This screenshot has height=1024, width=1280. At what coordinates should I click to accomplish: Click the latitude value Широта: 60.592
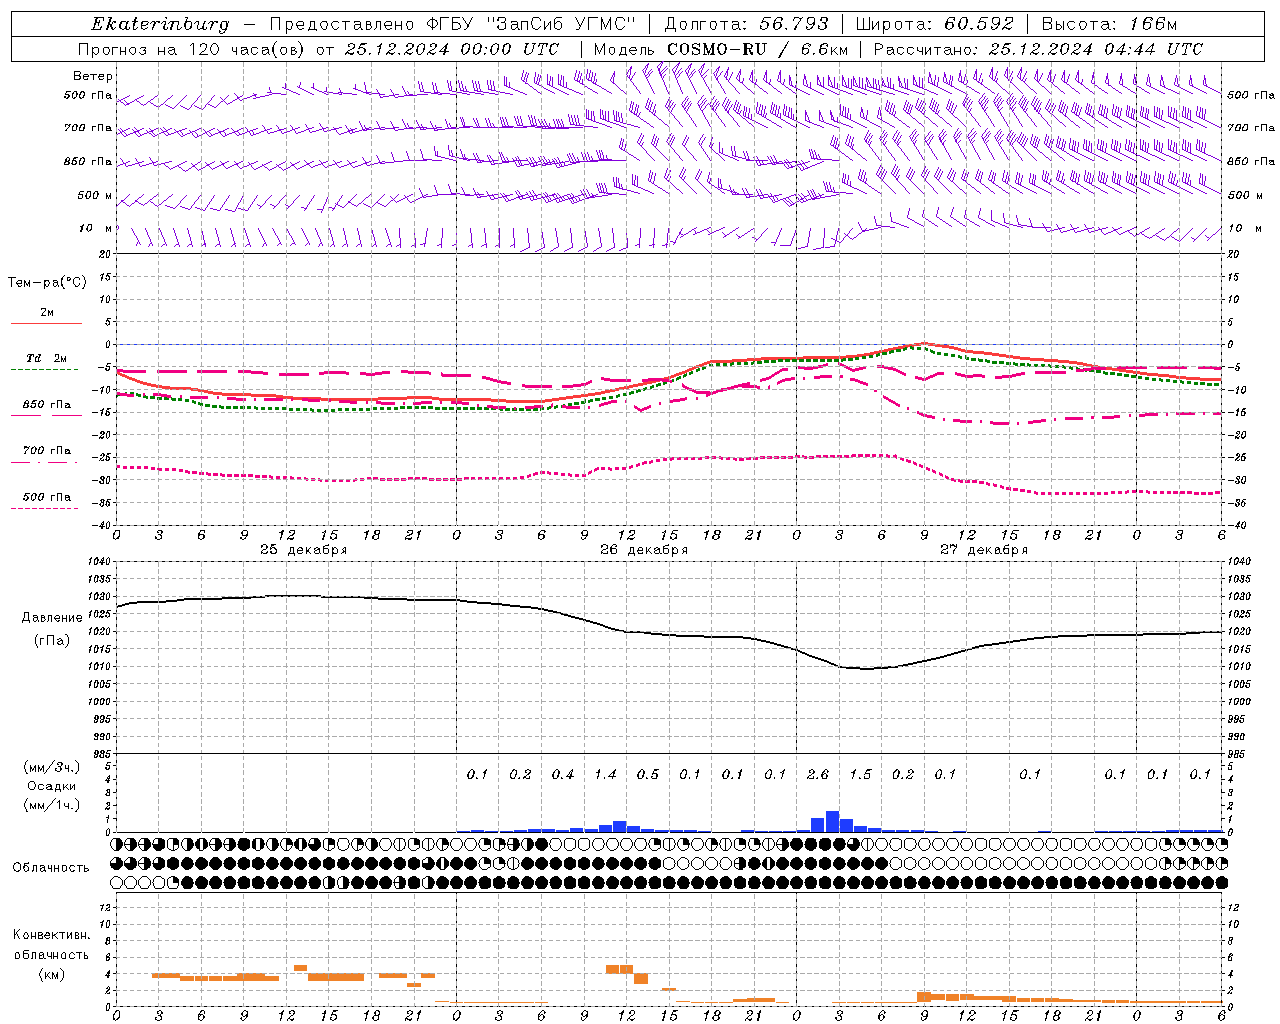coord(935,24)
